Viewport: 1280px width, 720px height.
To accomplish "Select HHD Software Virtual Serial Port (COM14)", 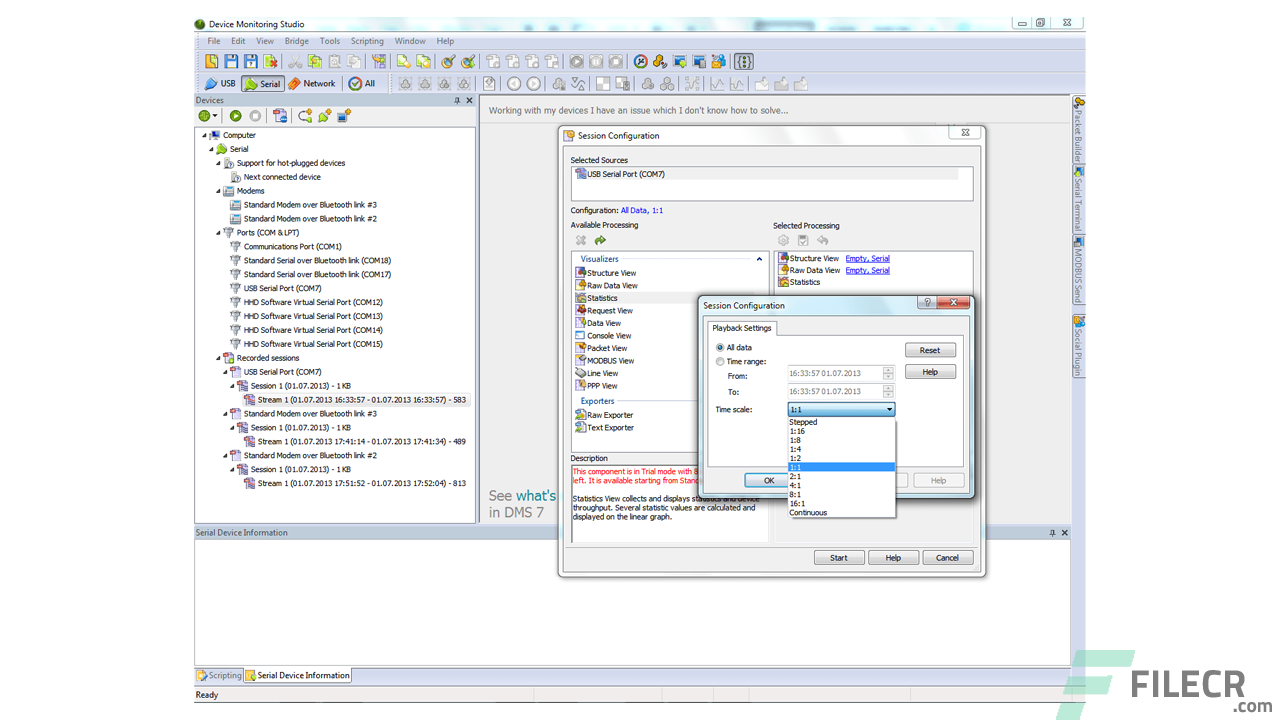I will point(306,330).
